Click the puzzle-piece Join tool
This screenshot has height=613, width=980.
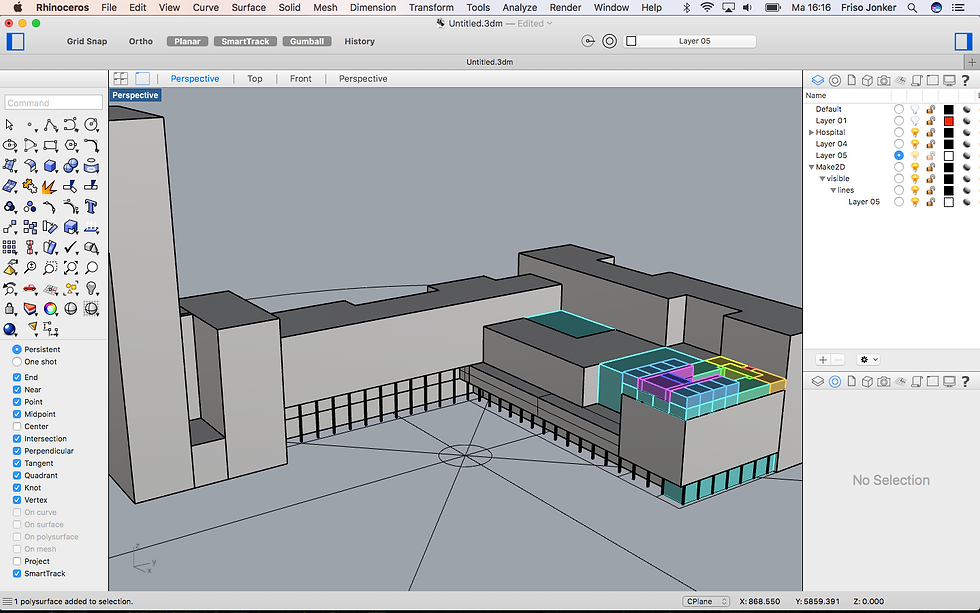[x=30, y=186]
